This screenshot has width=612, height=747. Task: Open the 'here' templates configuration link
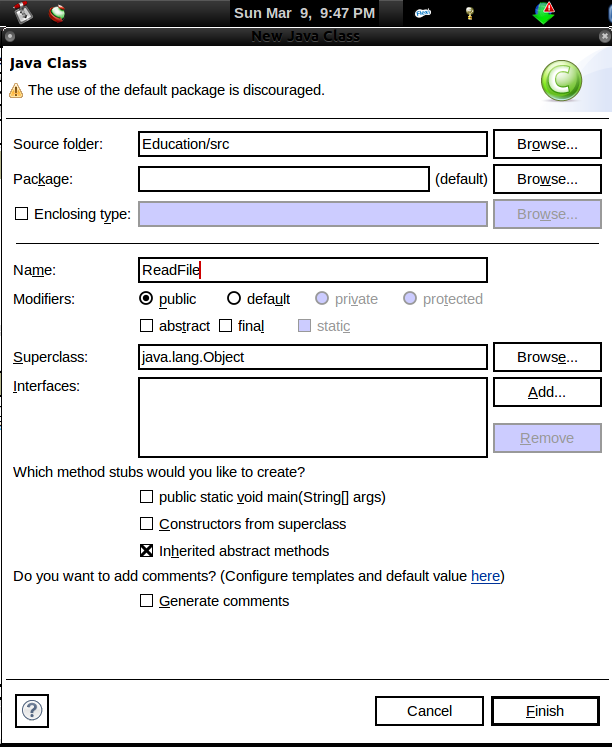485,576
